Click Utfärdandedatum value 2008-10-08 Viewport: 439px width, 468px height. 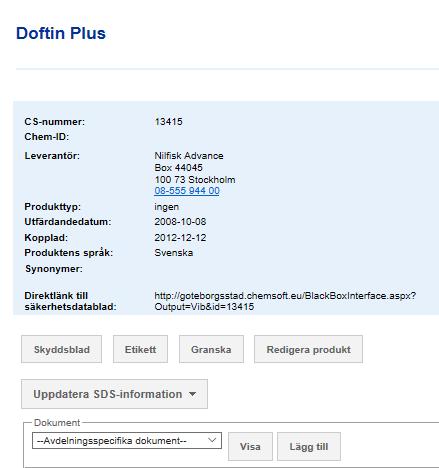(180, 222)
